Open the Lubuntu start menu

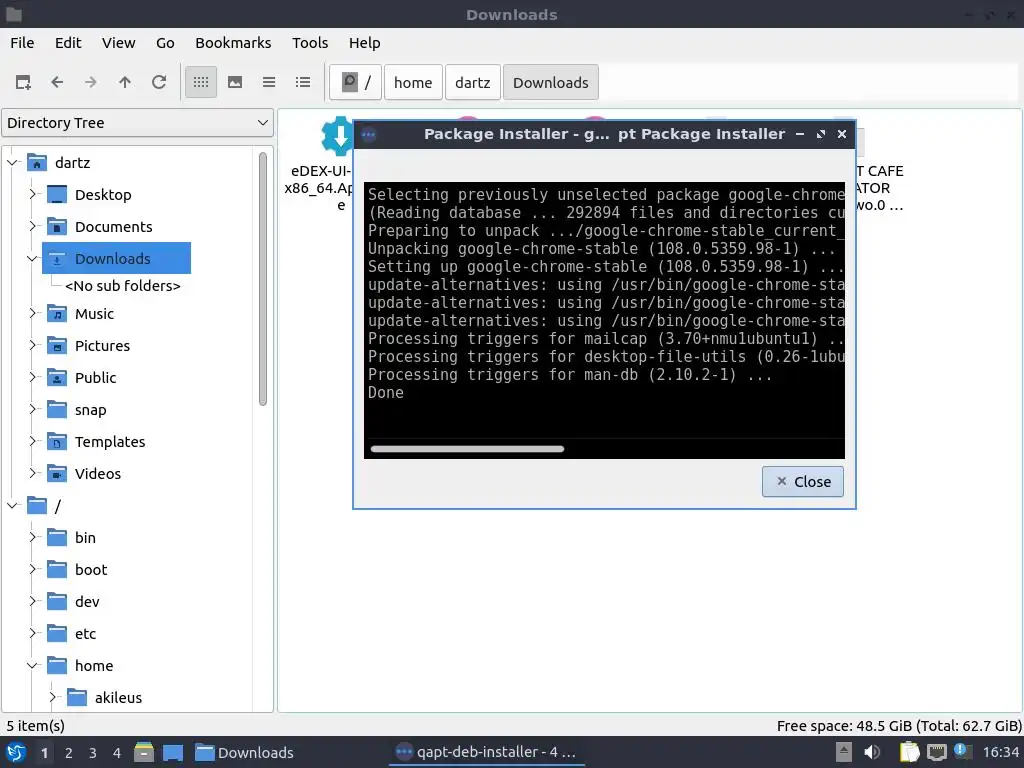pyautogui.click(x=16, y=752)
